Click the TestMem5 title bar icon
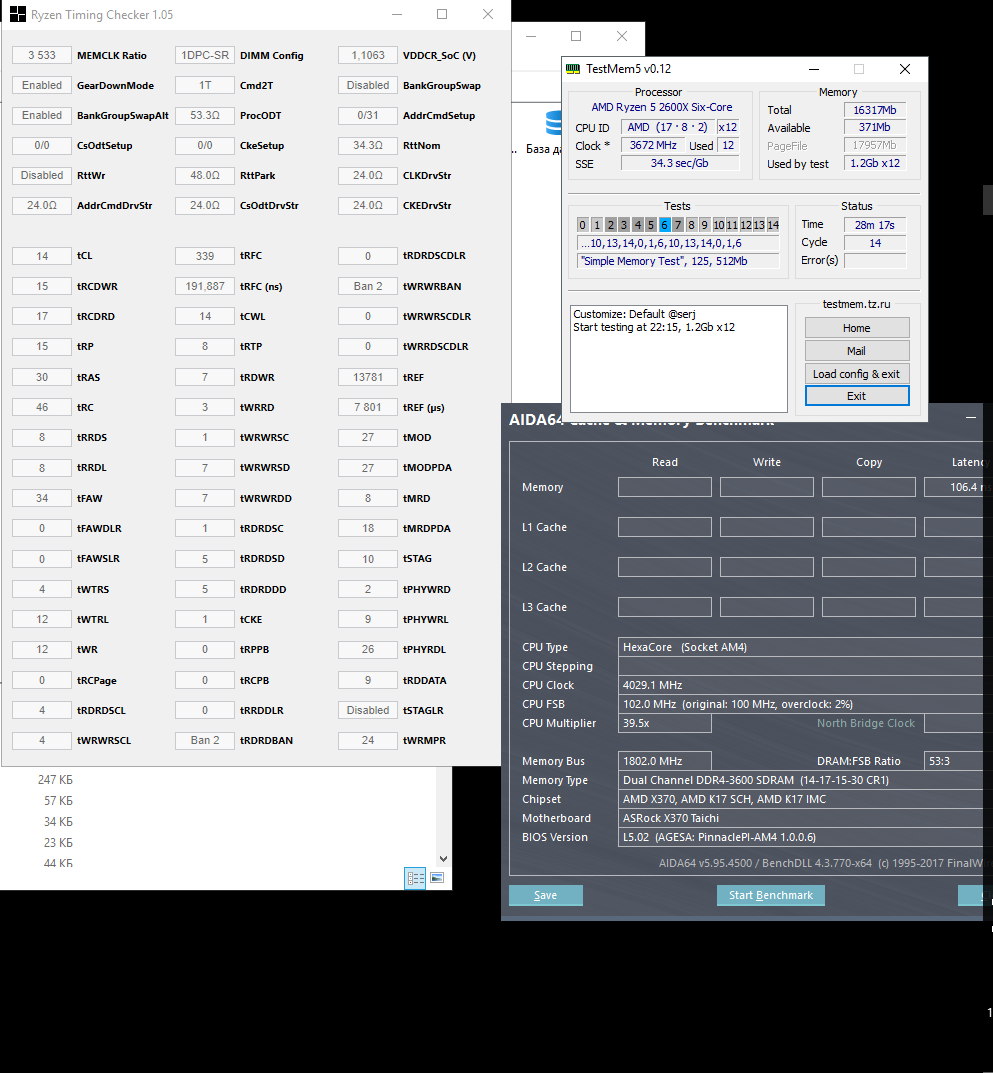Screen dimensions: 993x1073 coord(573,69)
